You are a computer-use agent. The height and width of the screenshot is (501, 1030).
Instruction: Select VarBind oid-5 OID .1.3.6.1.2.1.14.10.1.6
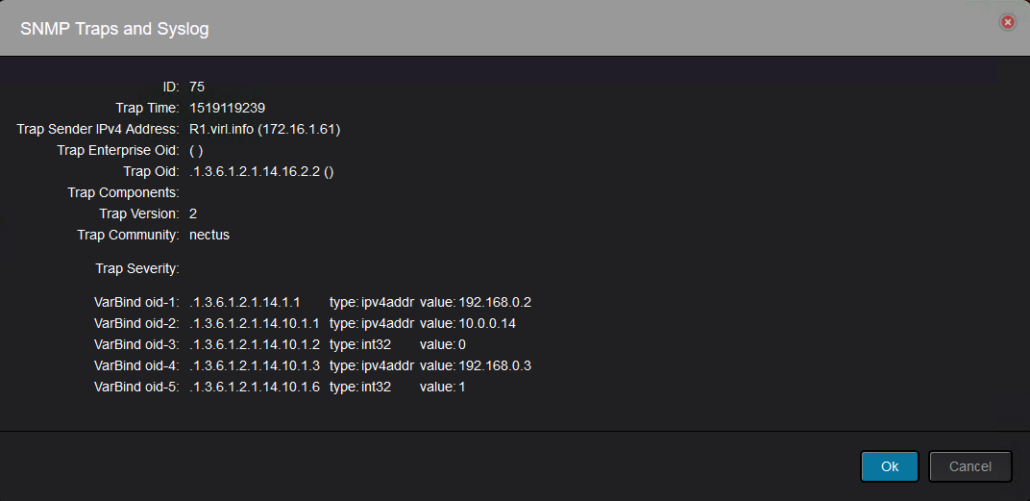(254, 387)
